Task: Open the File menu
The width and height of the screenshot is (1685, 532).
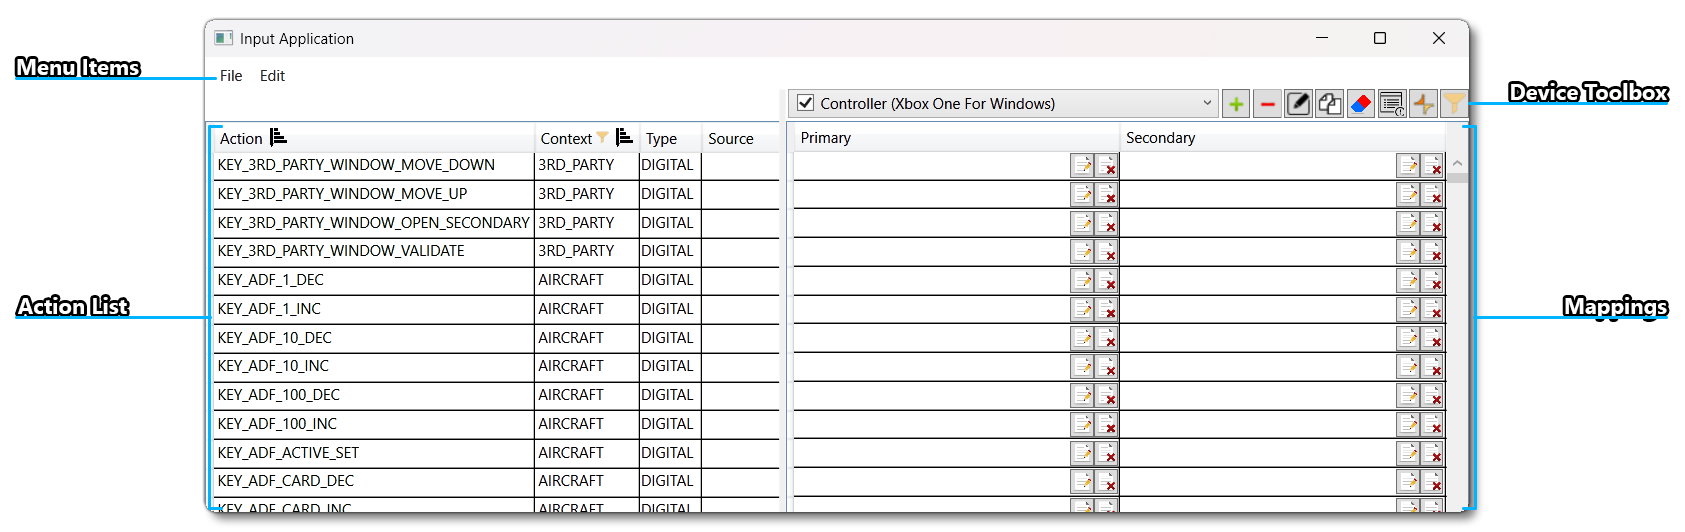Action: (231, 76)
